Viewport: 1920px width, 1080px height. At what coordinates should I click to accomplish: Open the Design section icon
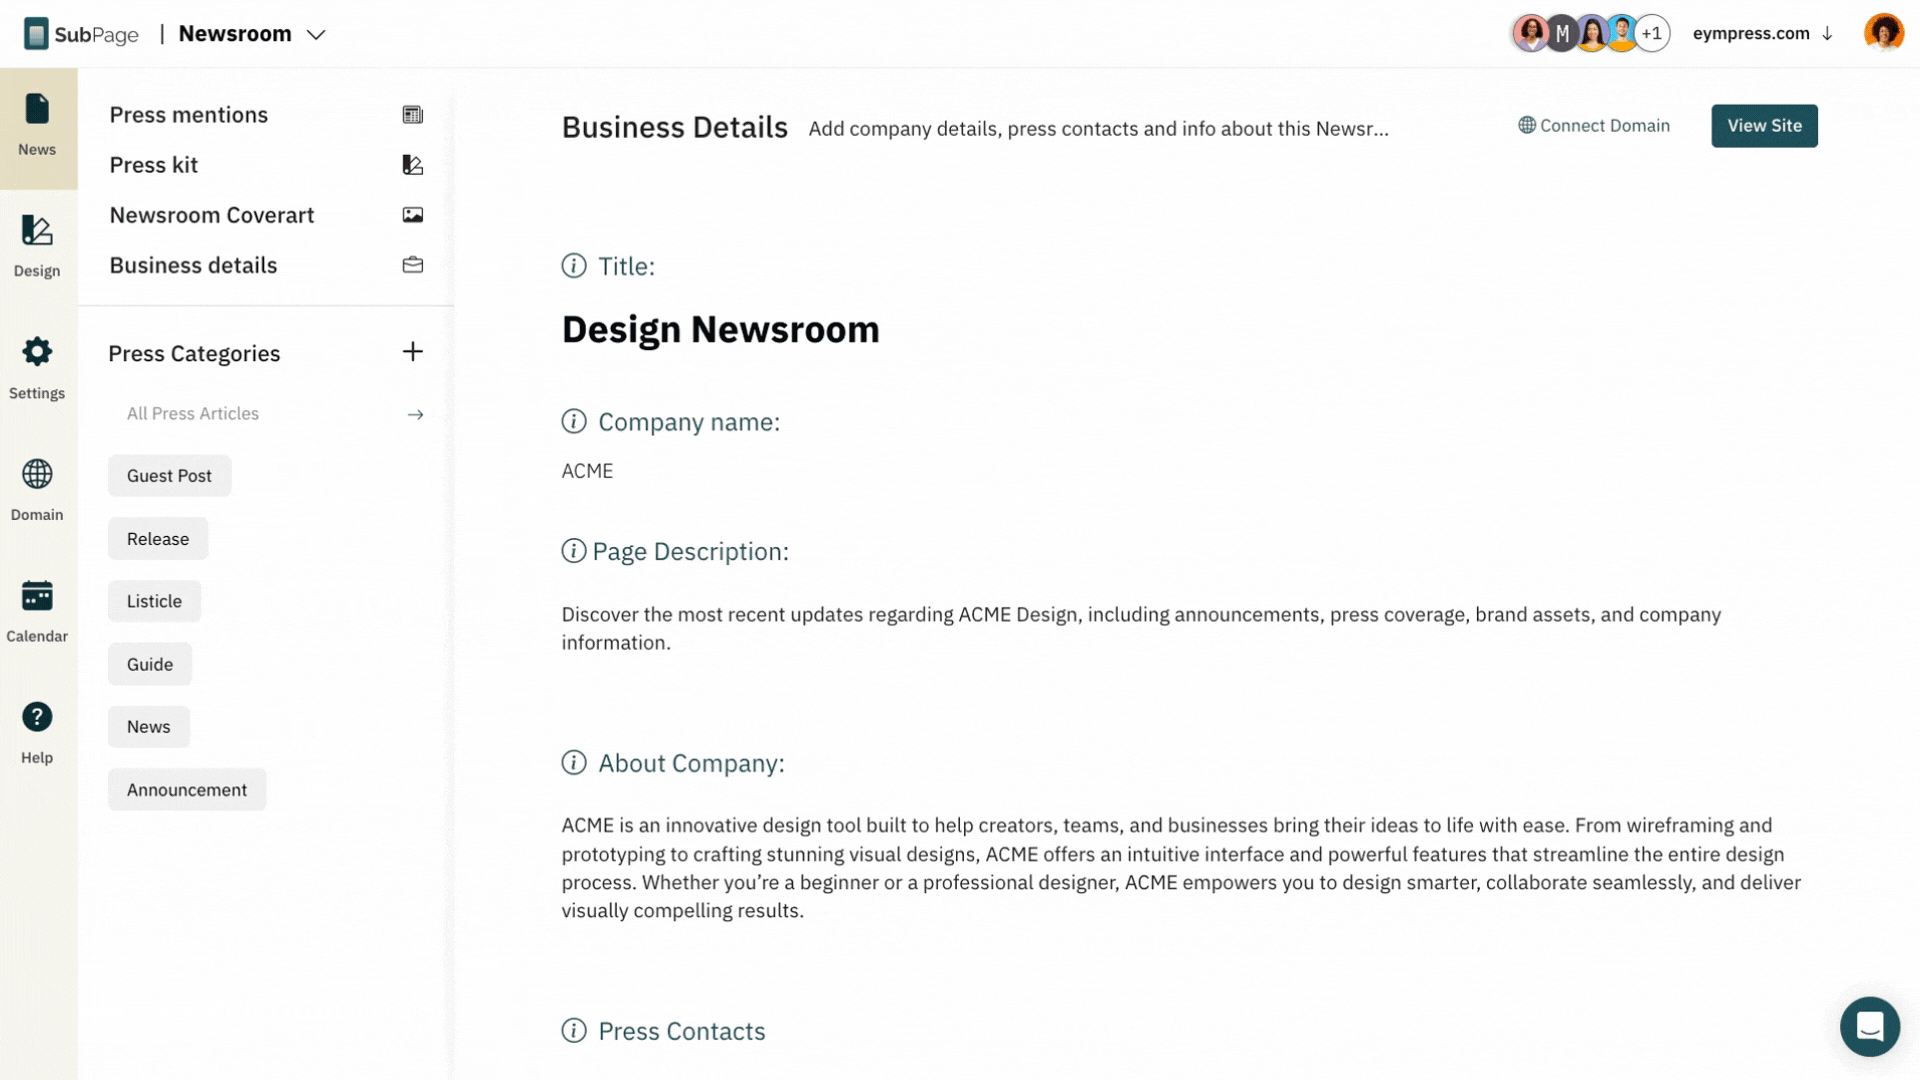point(37,231)
